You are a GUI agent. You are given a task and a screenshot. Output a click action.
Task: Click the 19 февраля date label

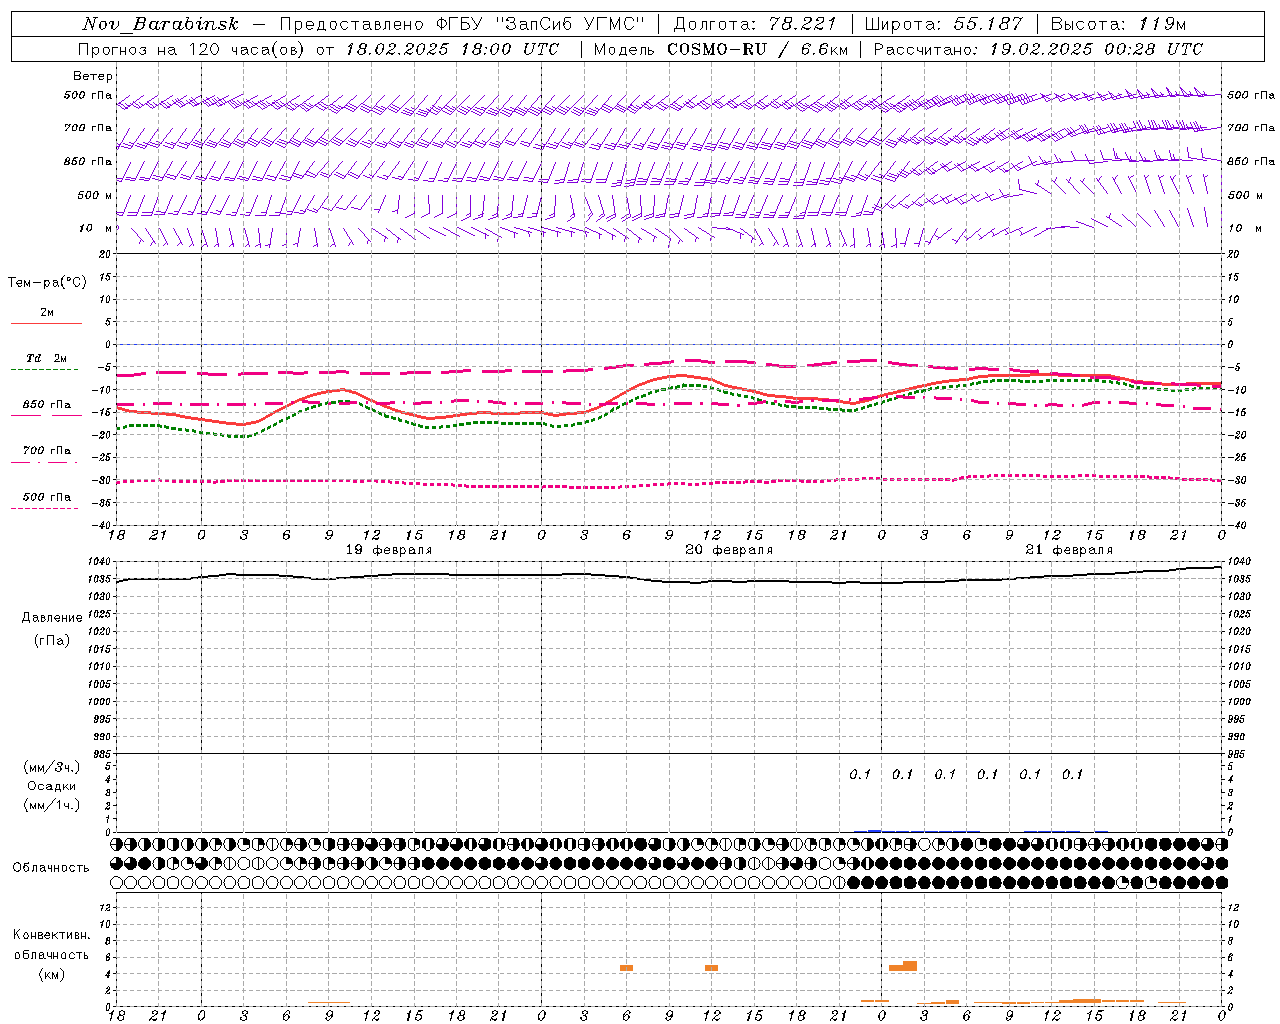pyautogui.click(x=389, y=550)
